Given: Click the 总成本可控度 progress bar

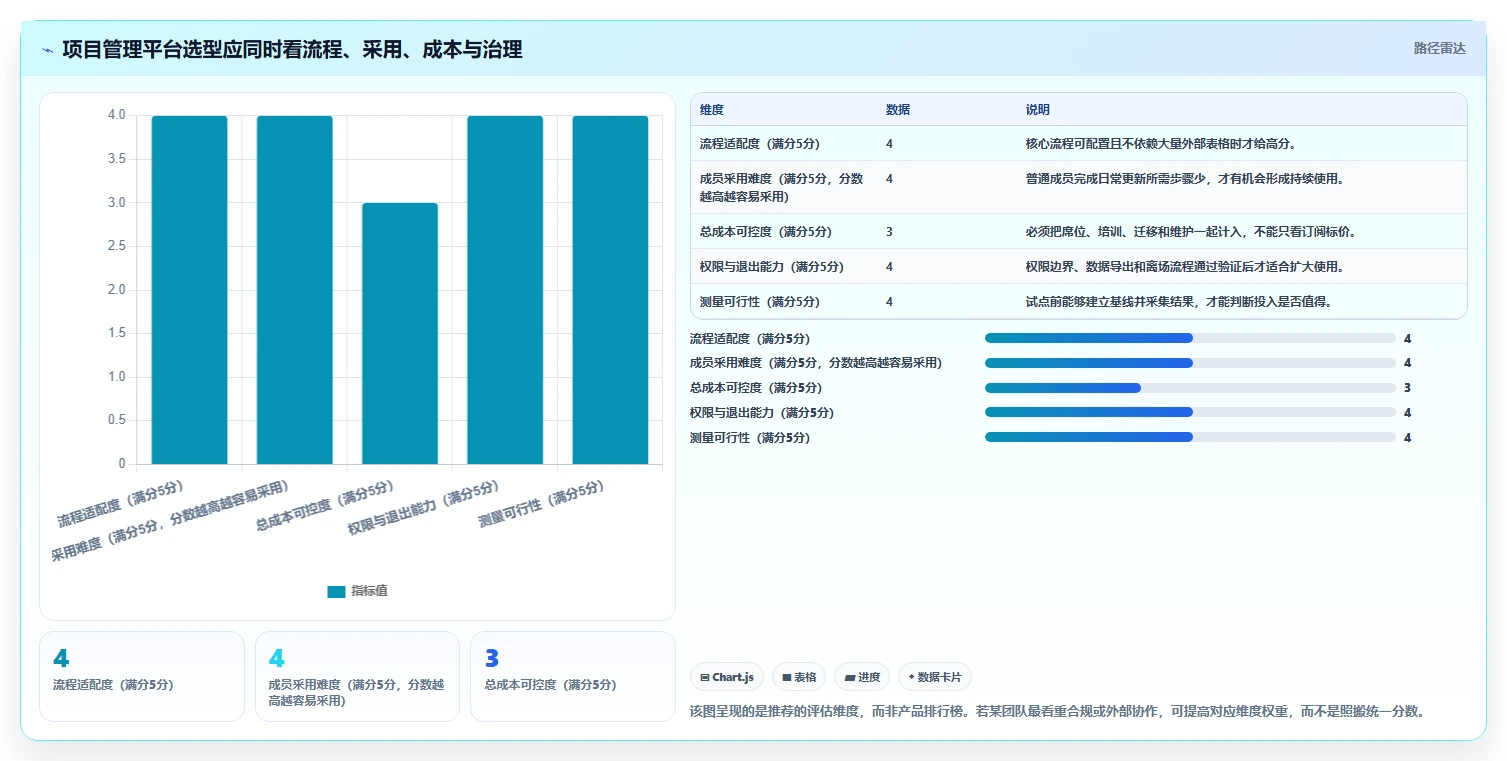Looking at the screenshot, I should coord(1190,388).
